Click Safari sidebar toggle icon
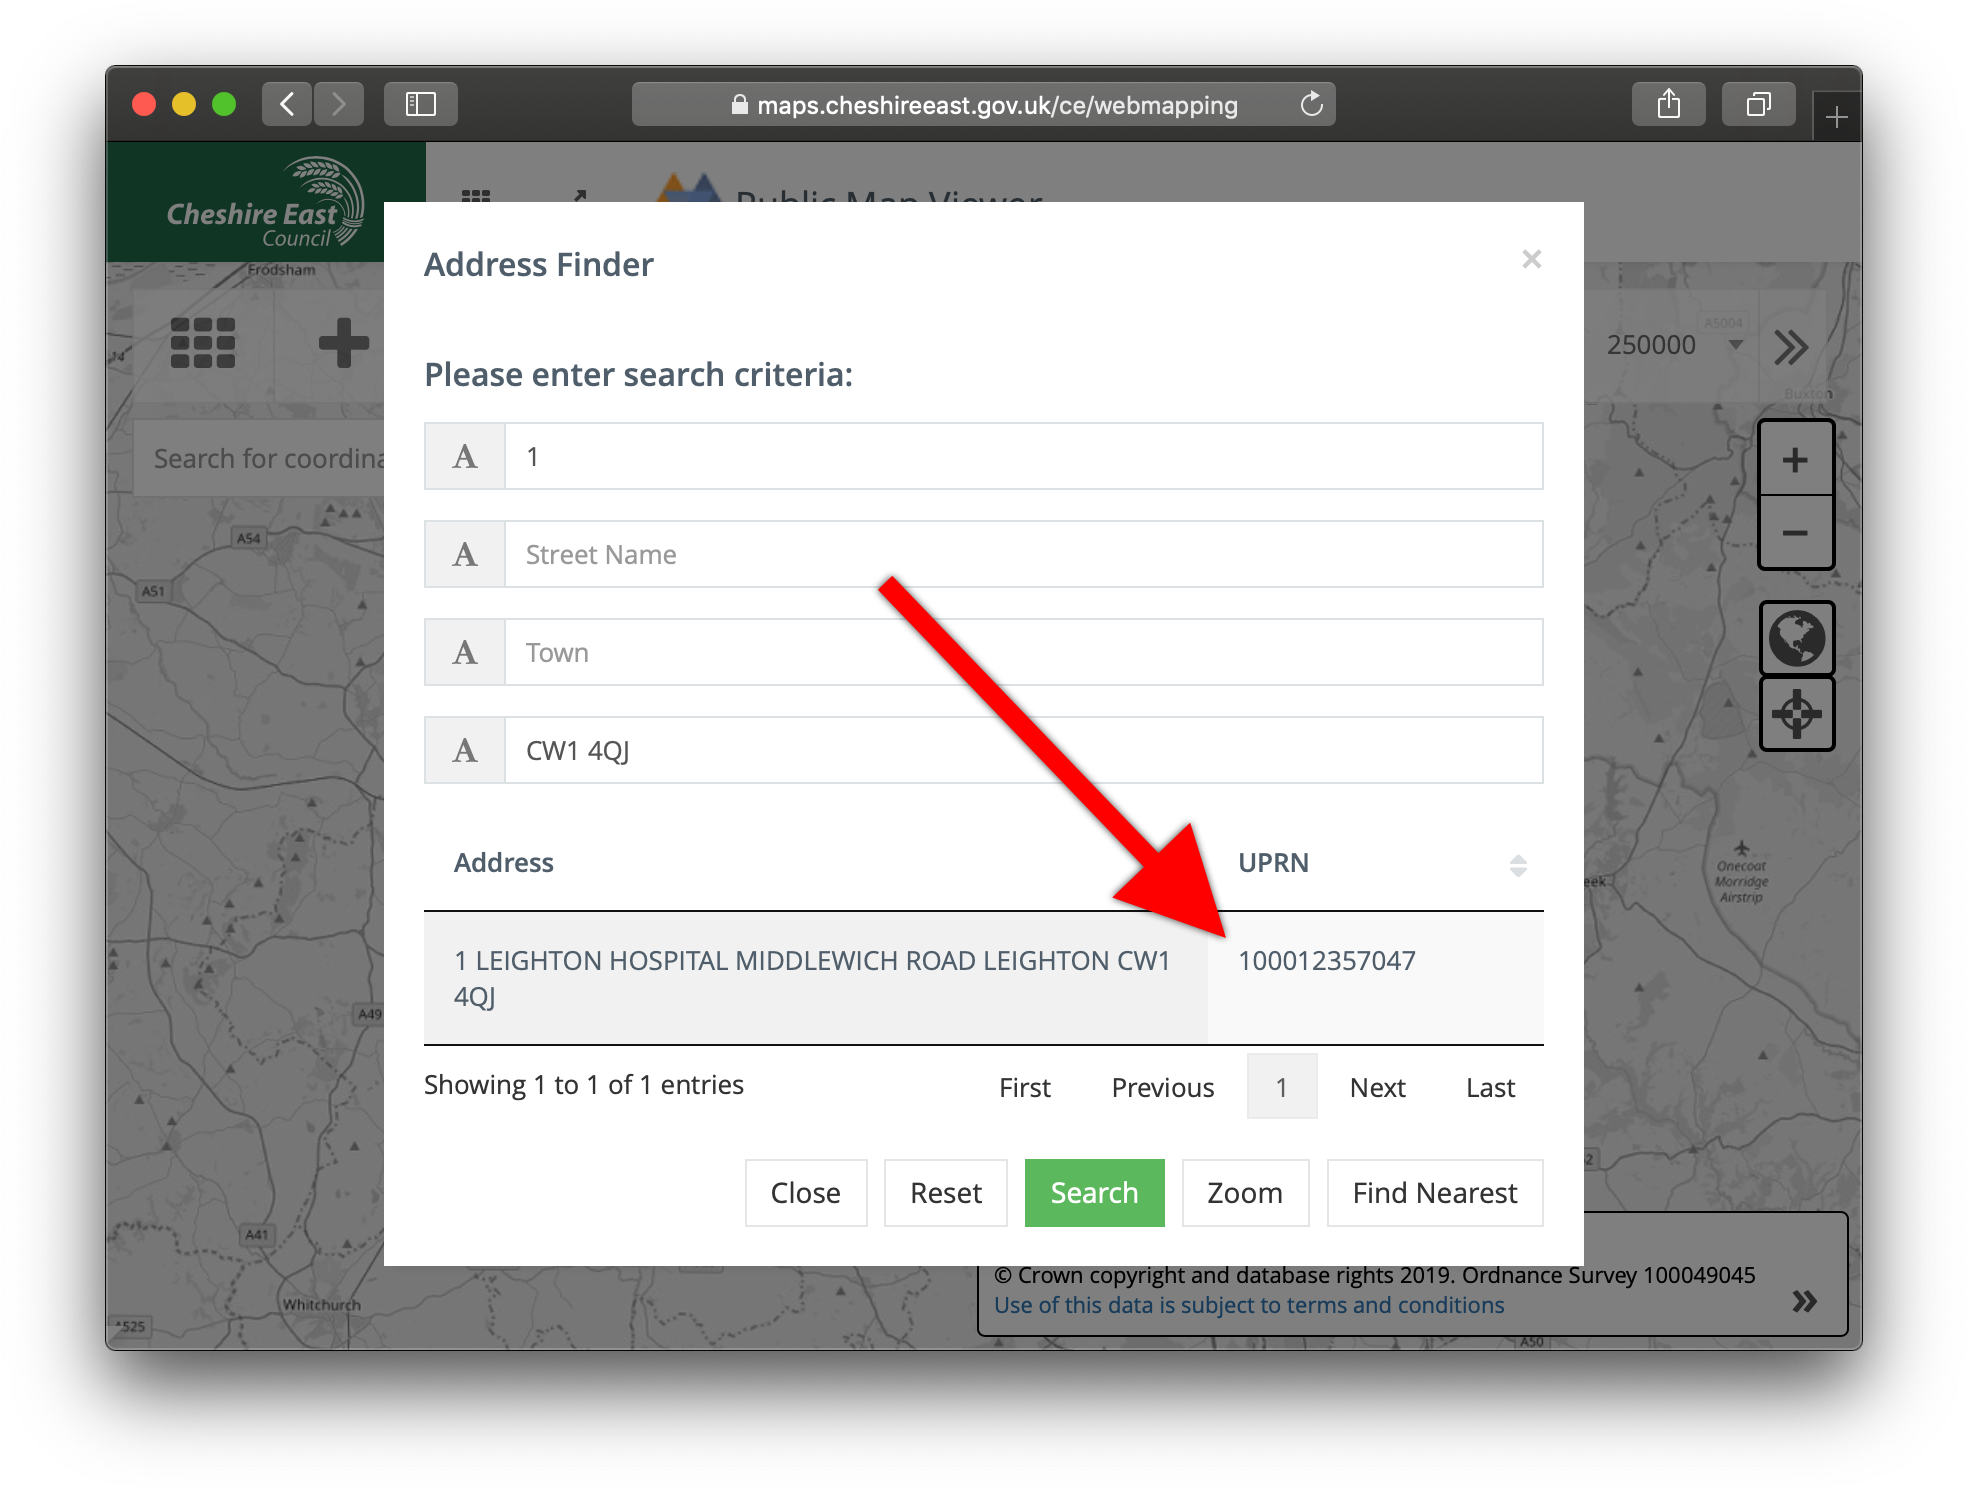The width and height of the screenshot is (1968, 1488). click(420, 104)
